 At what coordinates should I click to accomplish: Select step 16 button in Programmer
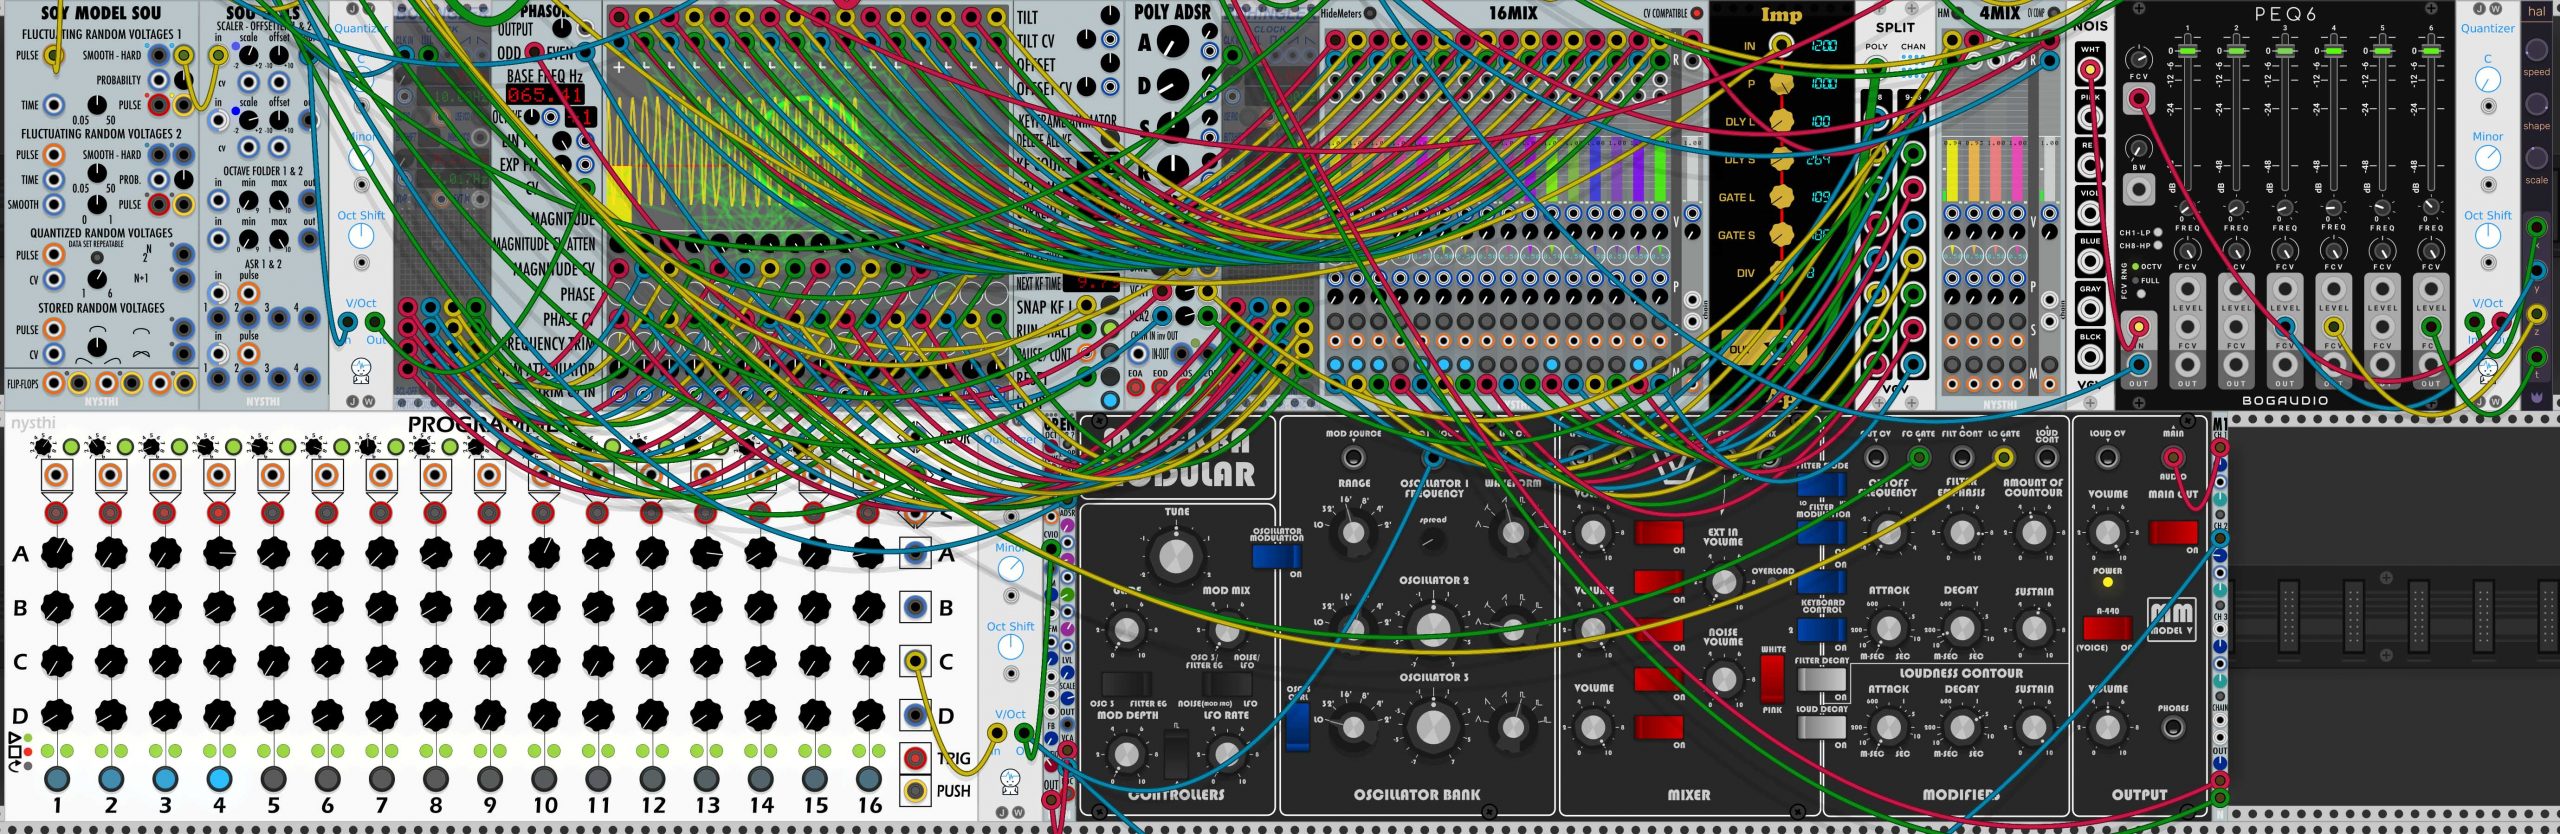pos(869,778)
